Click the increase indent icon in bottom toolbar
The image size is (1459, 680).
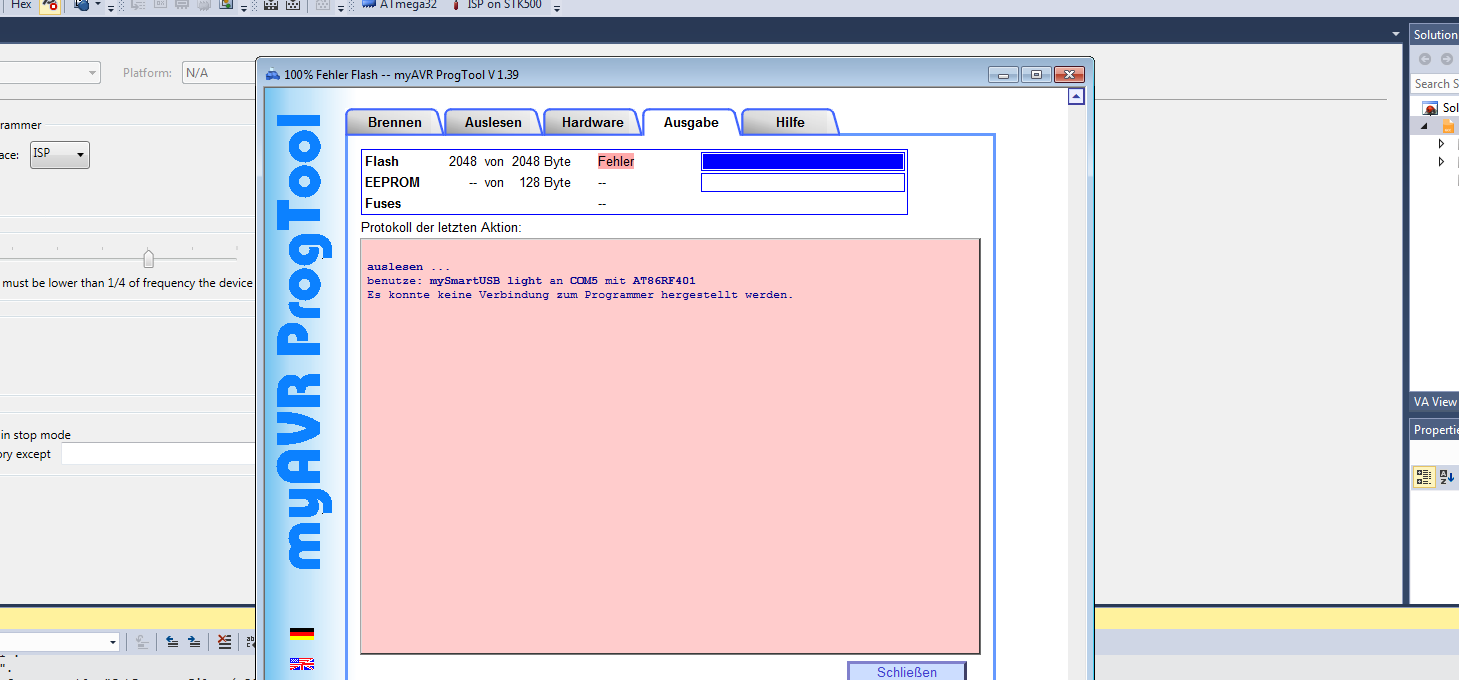tap(194, 642)
